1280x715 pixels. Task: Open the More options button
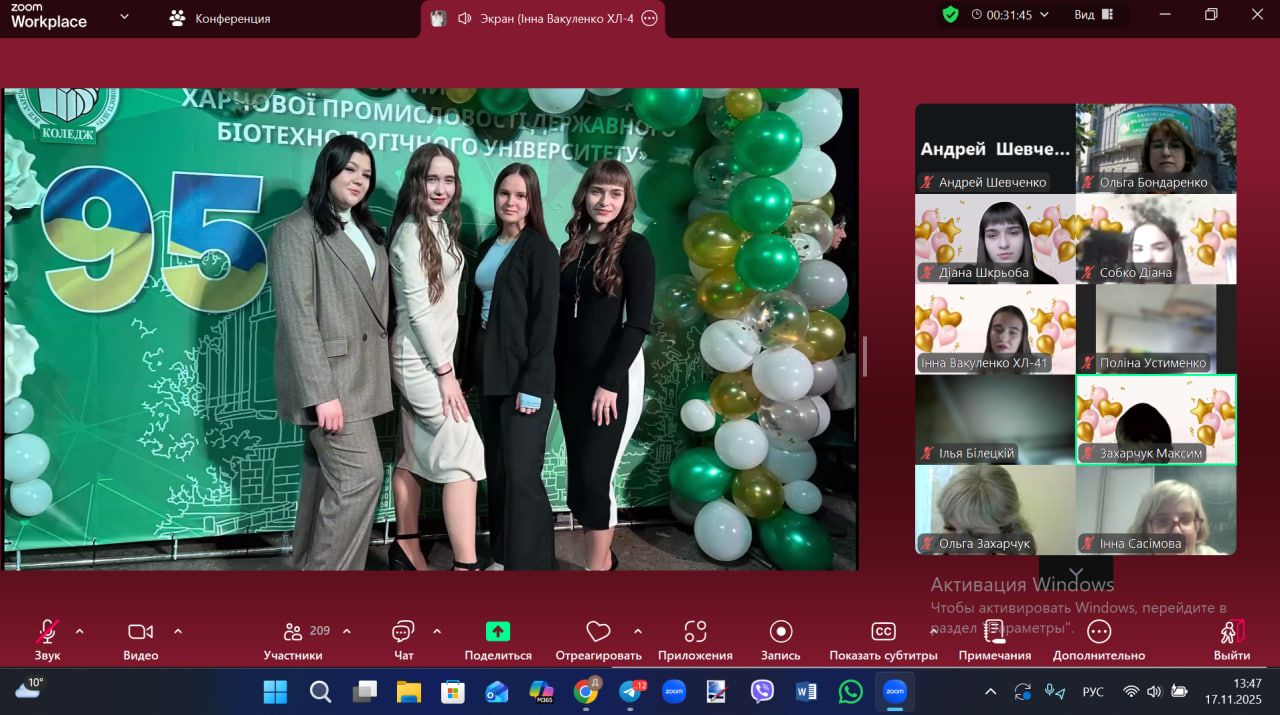(x=1098, y=632)
